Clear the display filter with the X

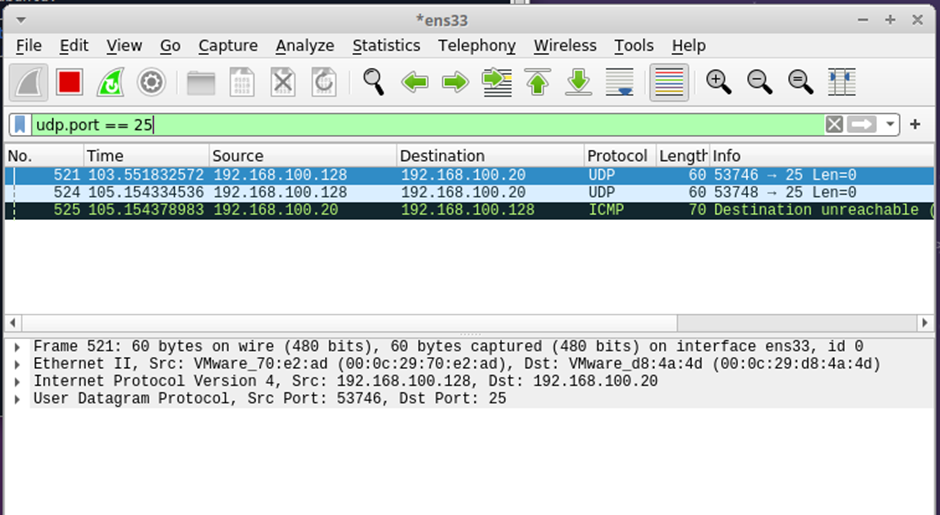[834, 125]
